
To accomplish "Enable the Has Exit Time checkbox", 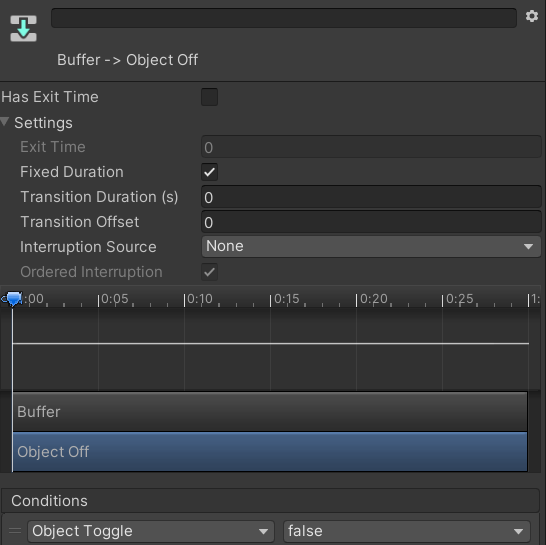I will pos(209,97).
